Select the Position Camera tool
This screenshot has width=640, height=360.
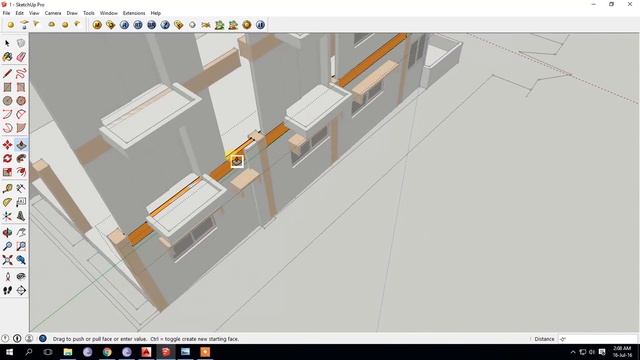tap(7, 277)
